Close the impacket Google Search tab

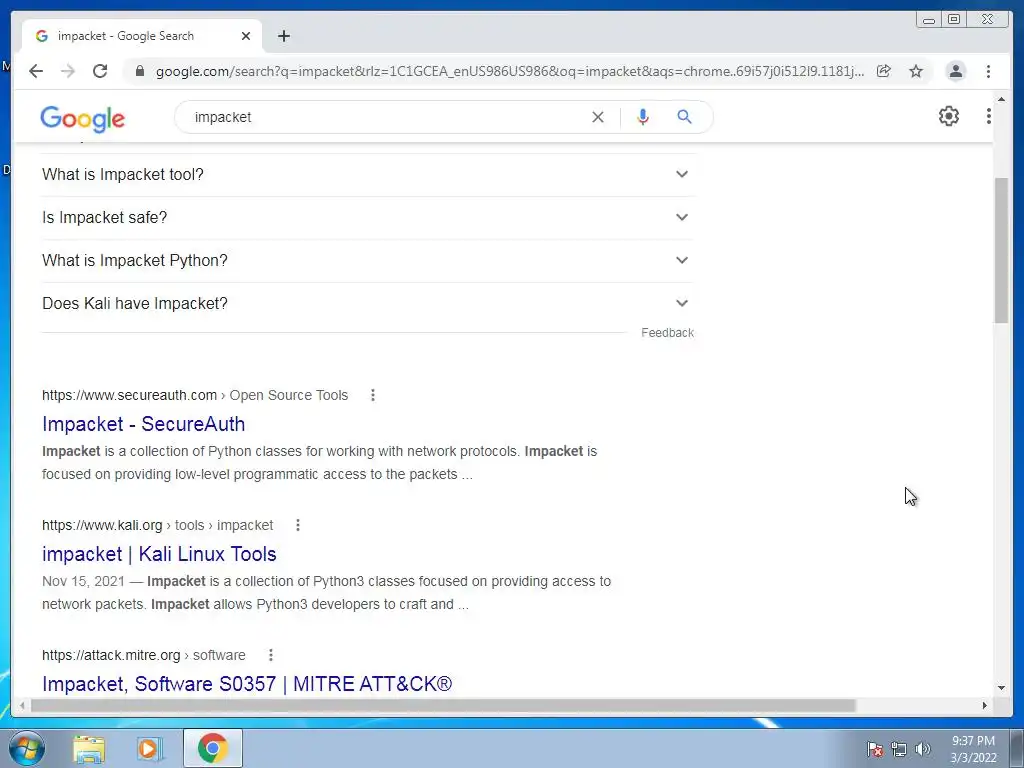[246, 36]
